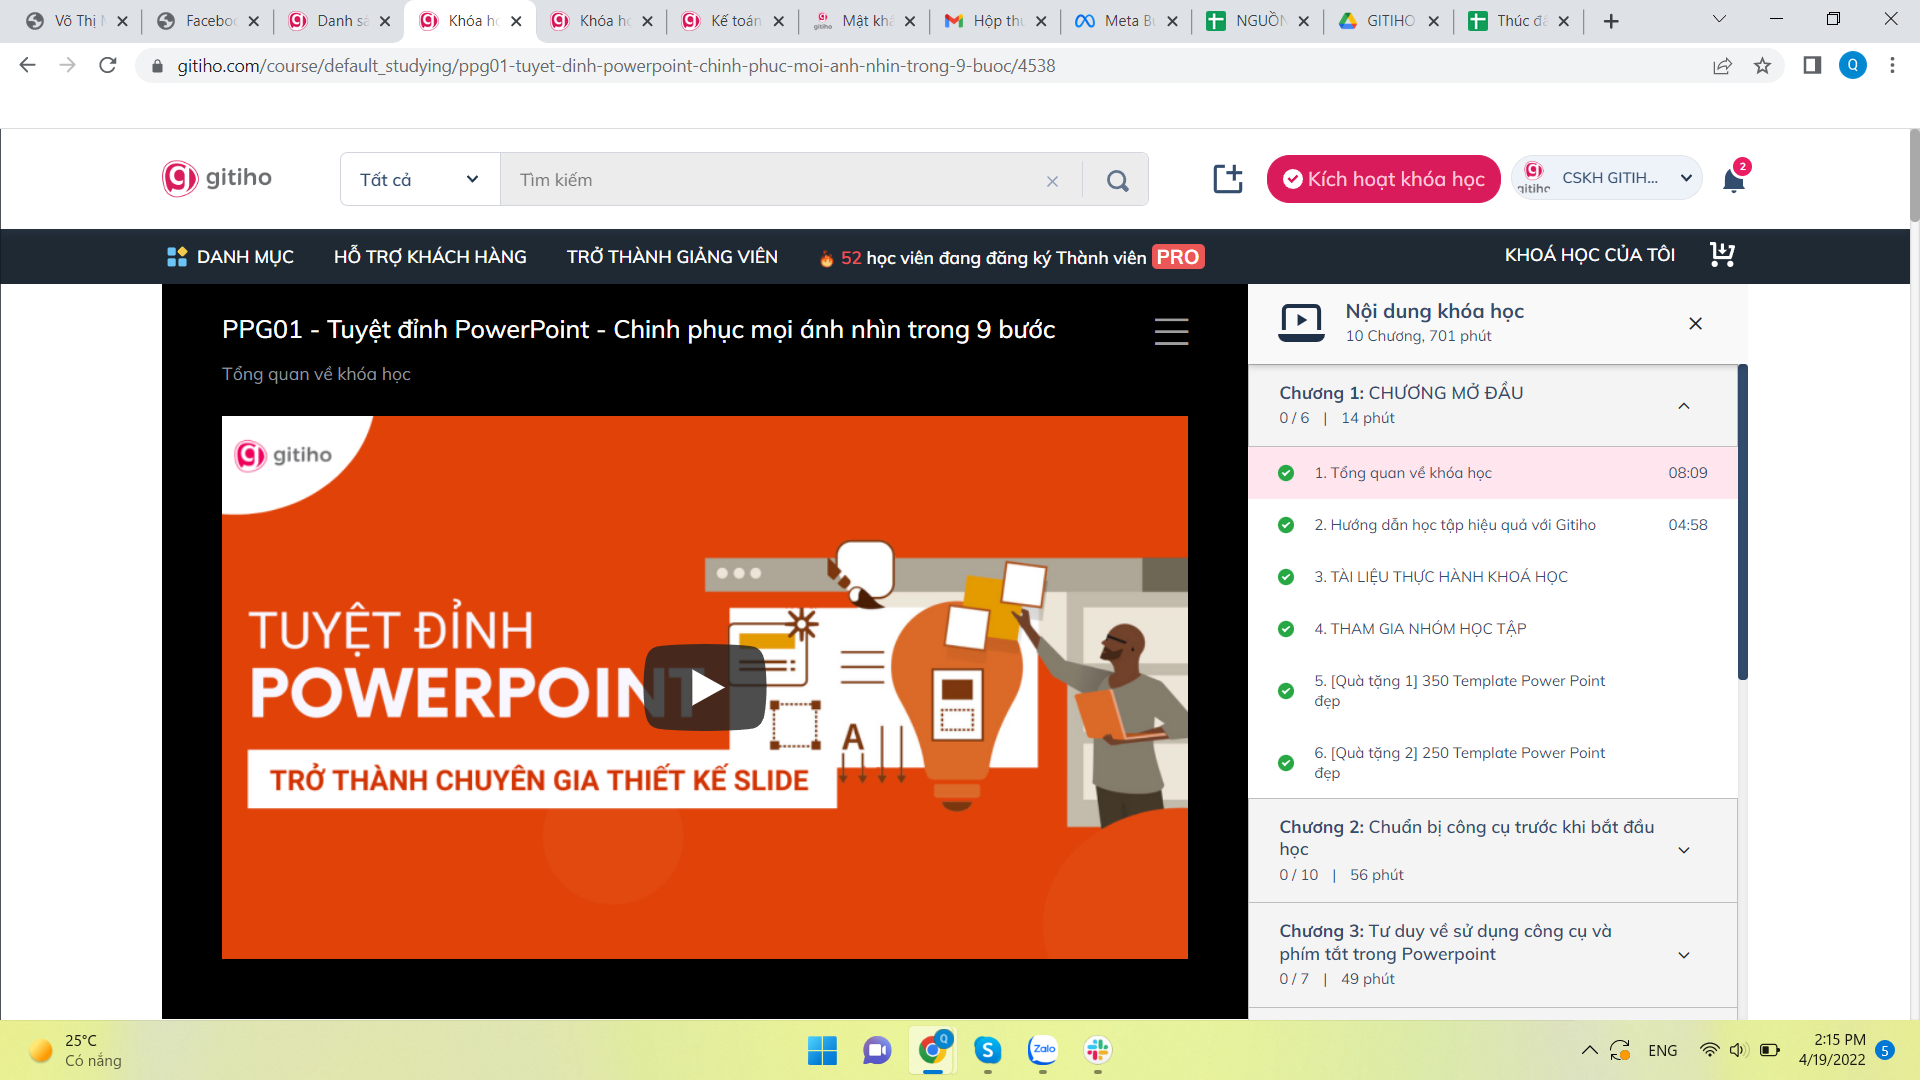The image size is (1920, 1080).
Task: Open weather widget showing 25°C
Action: pos(77,1050)
